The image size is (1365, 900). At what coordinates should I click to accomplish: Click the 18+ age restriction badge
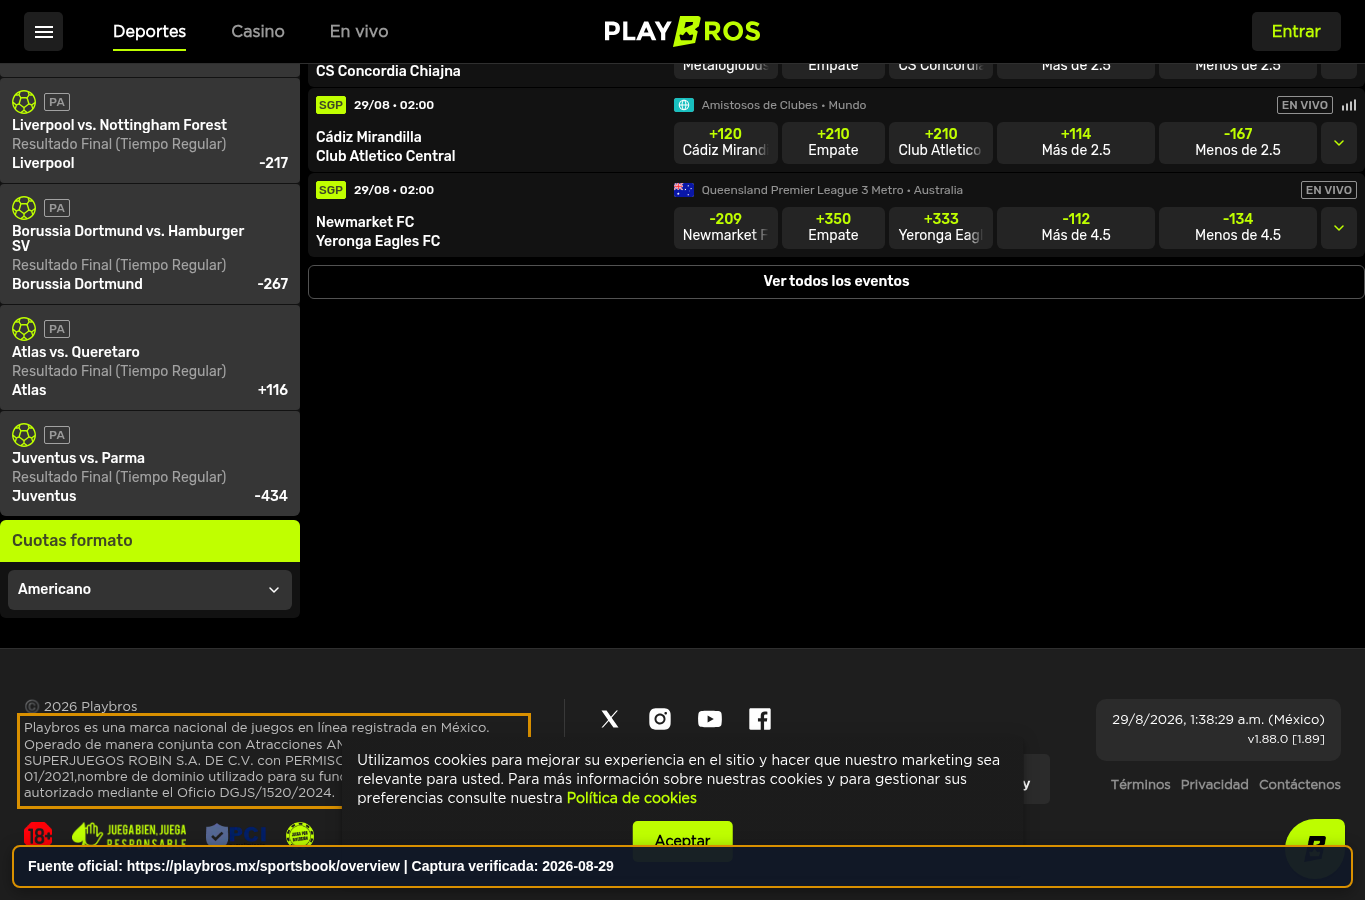[x=38, y=834]
